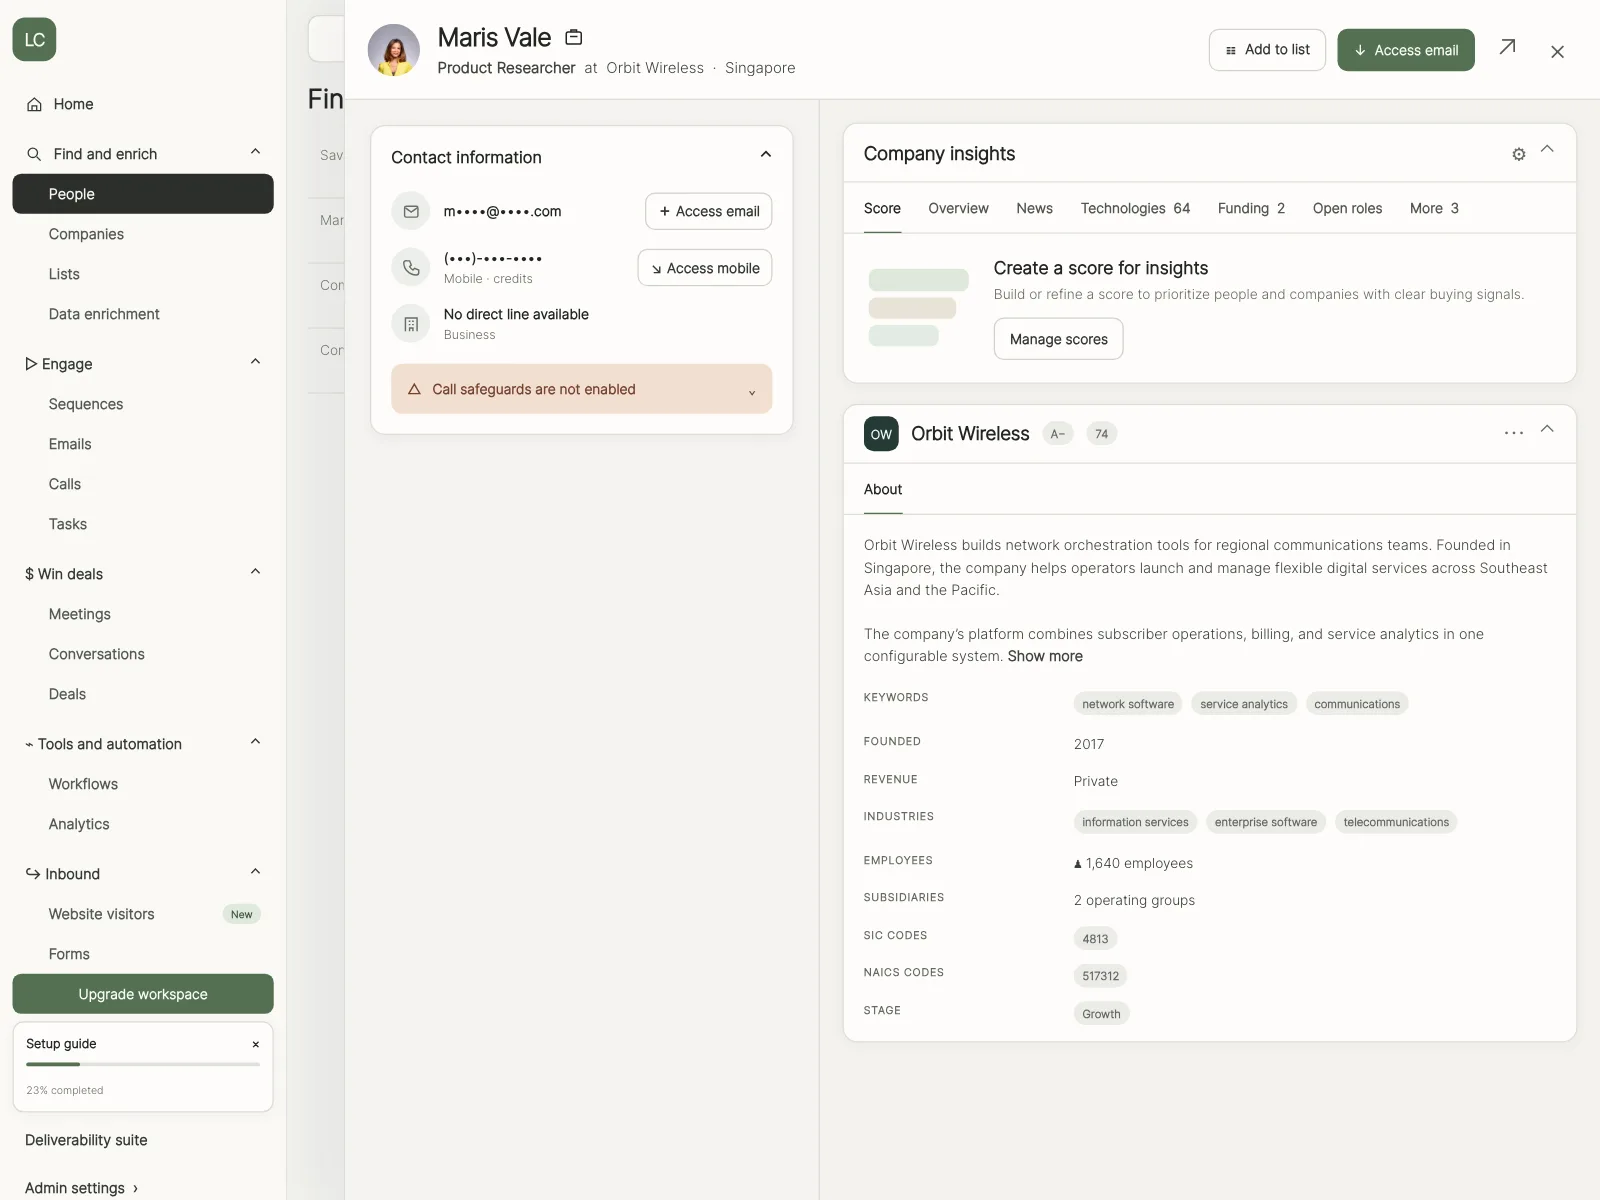The width and height of the screenshot is (1600, 1200).
Task: Click the mobile phone icon
Action: click(411, 267)
